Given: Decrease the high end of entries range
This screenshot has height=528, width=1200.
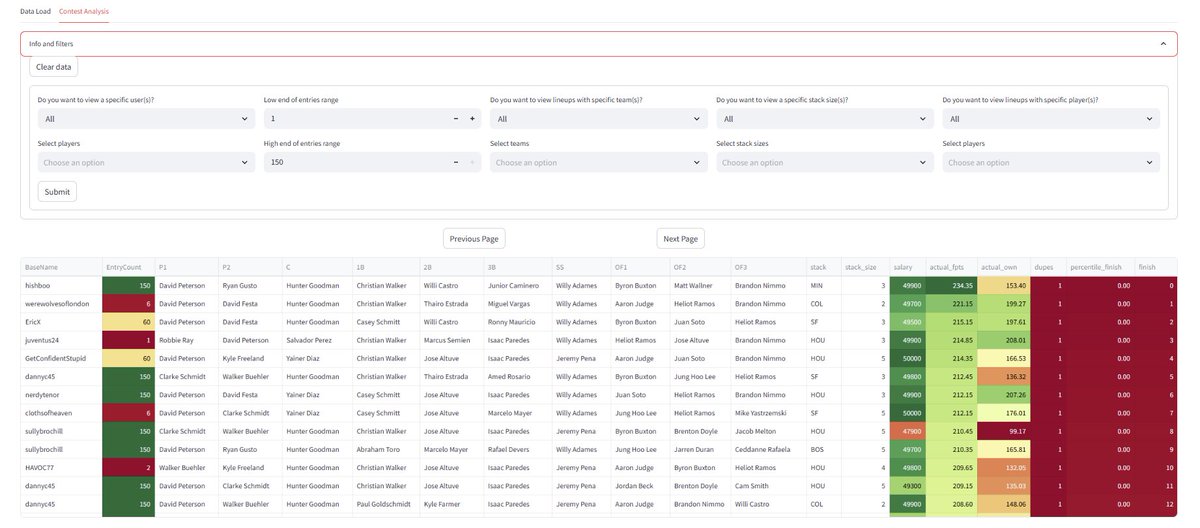Looking at the screenshot, I should [x=456, y=162].
